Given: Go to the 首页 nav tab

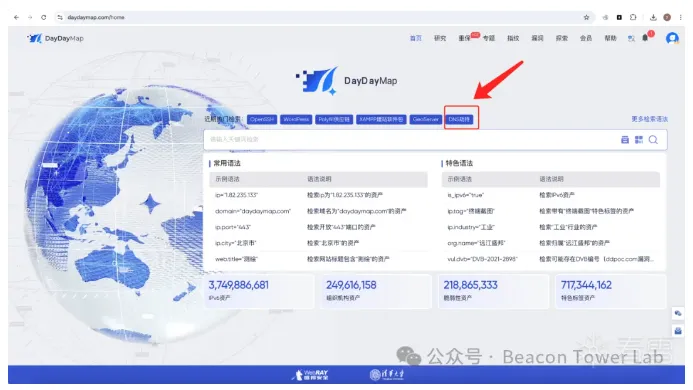Looking at the screenshot, I should click(415, 38).
